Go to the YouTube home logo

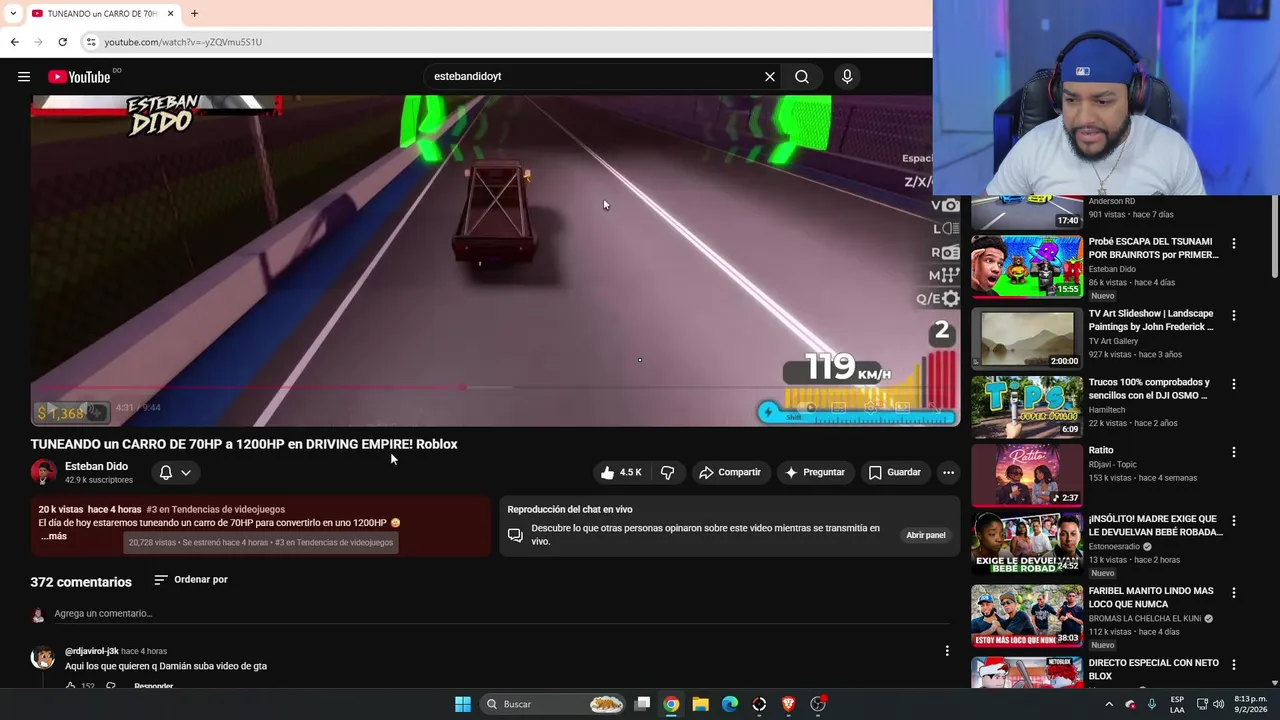coord(80,77)
